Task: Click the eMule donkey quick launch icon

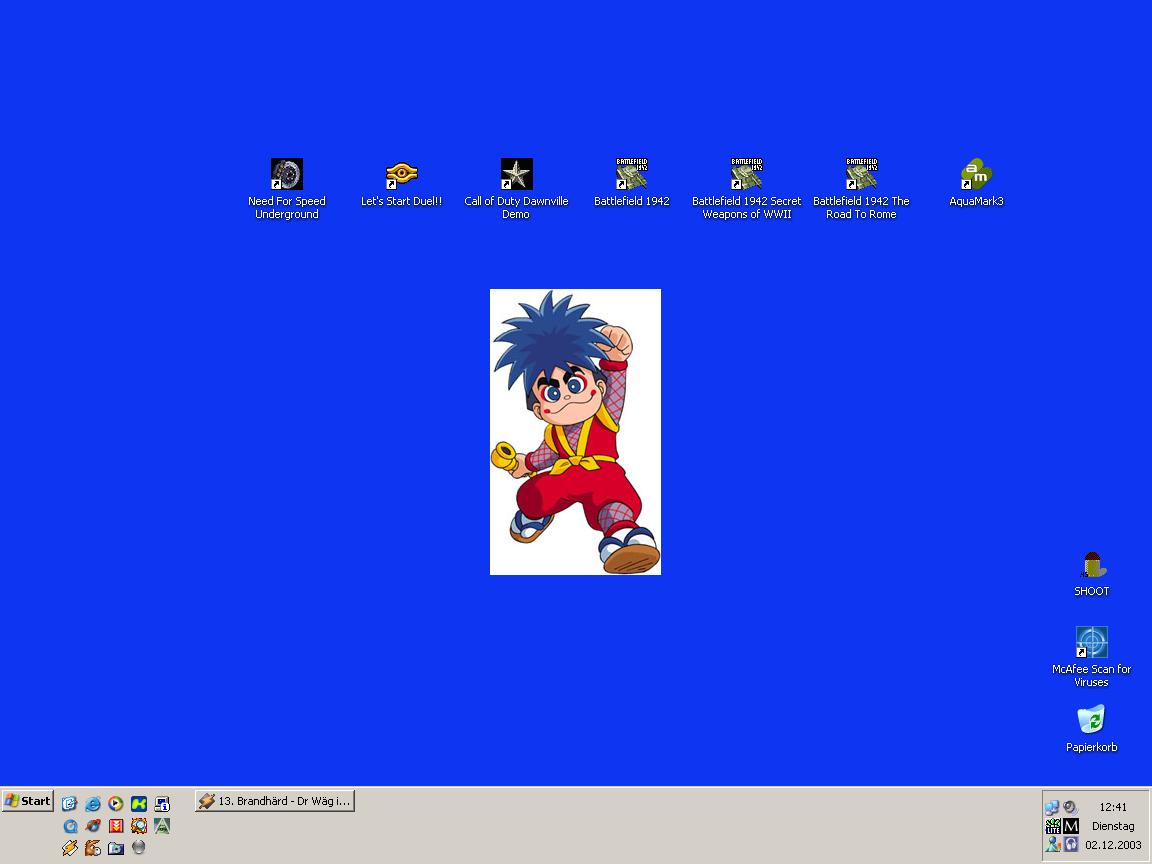Action: coord(93,848)
